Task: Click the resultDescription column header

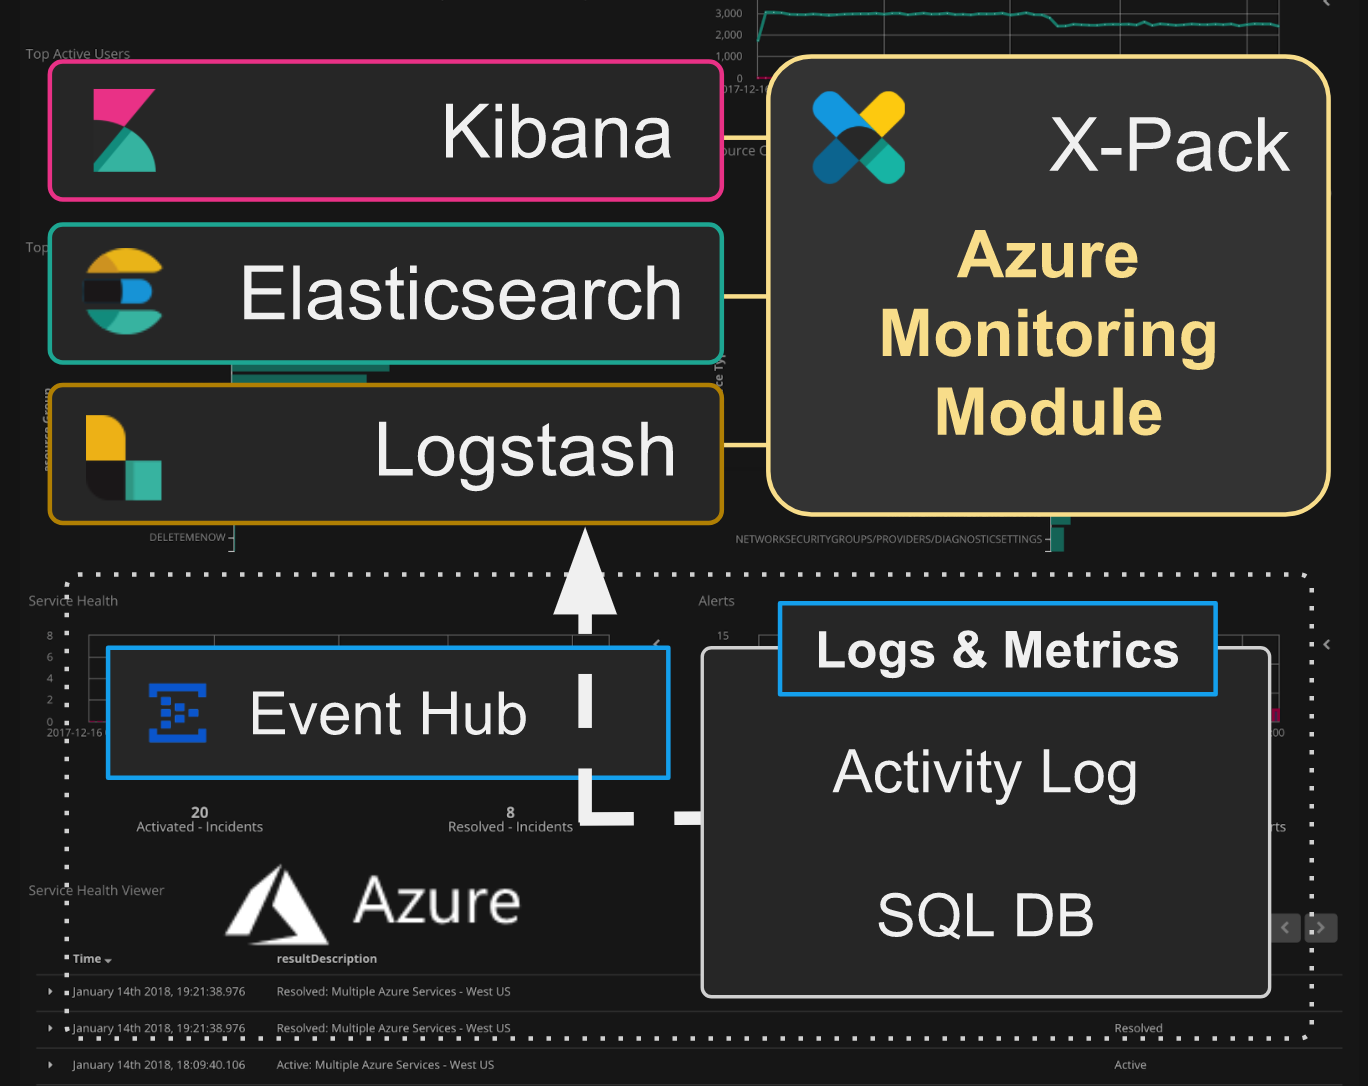Action: pyautogui.click(x=327, y=959)
